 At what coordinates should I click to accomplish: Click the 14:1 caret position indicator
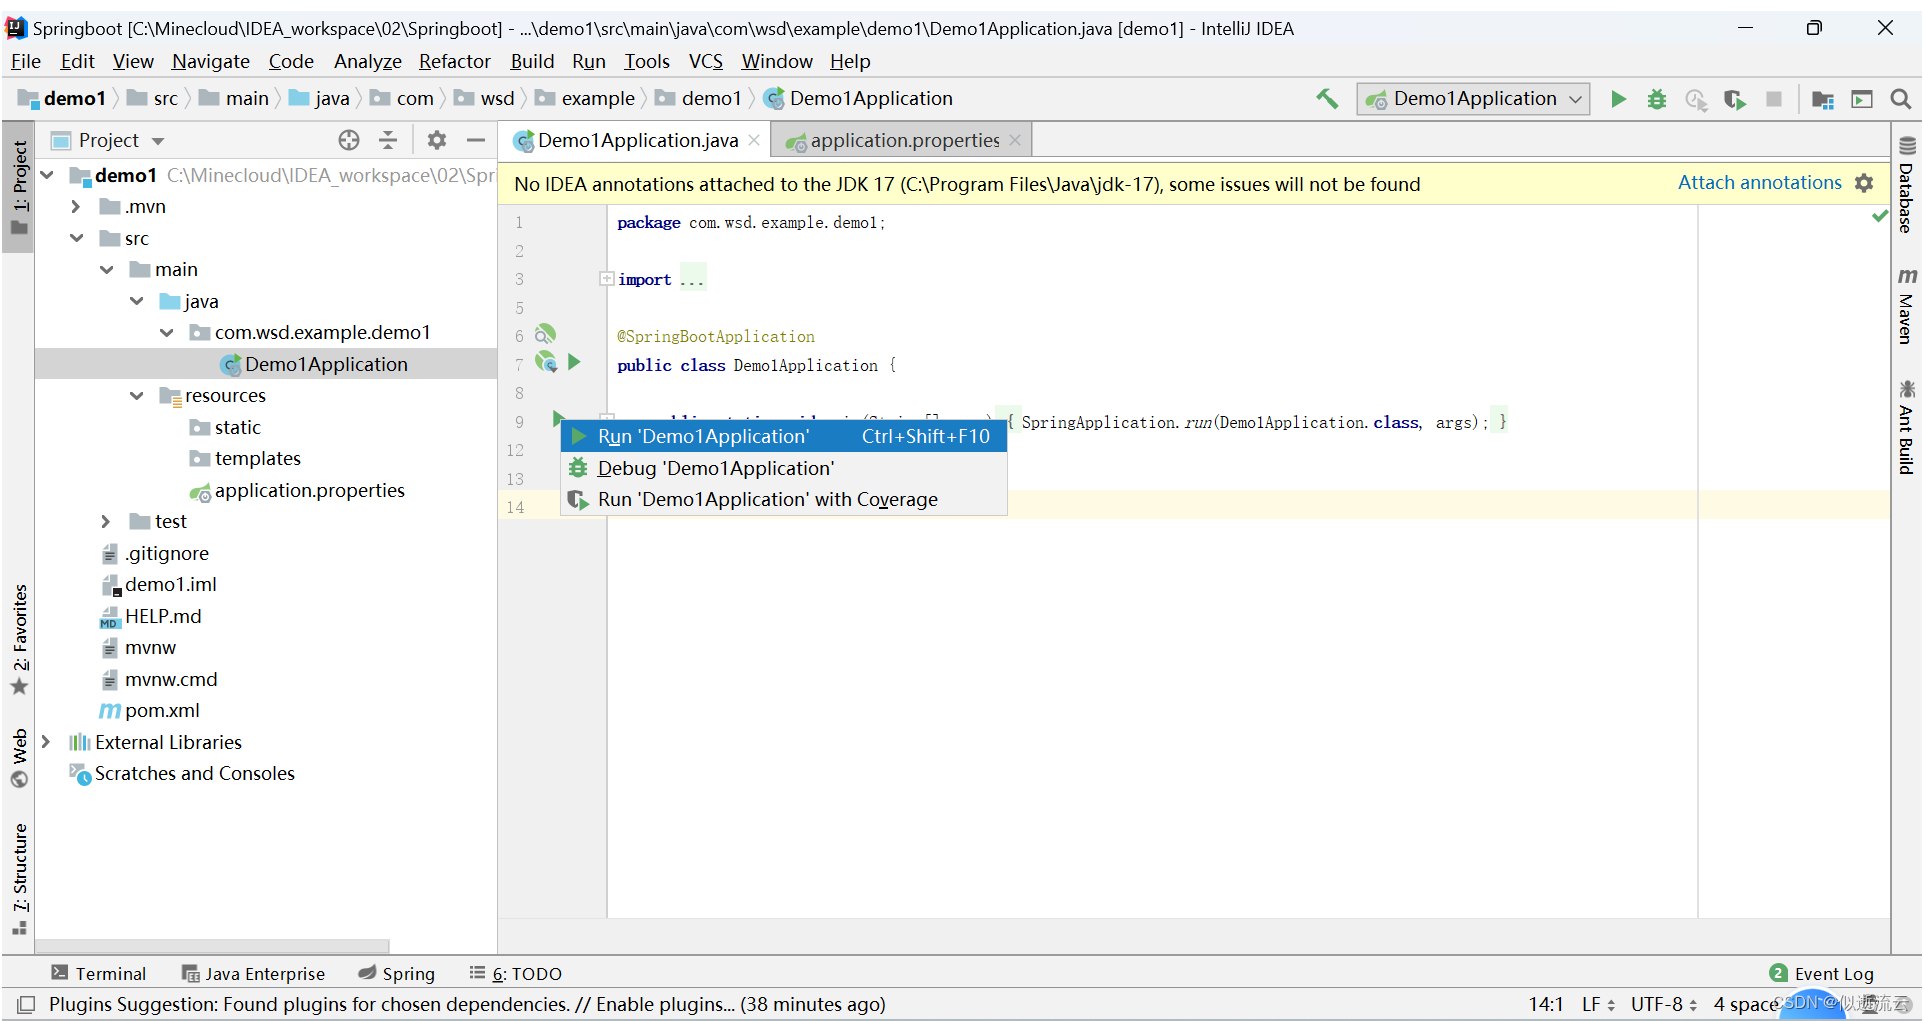point(1545,1004)
